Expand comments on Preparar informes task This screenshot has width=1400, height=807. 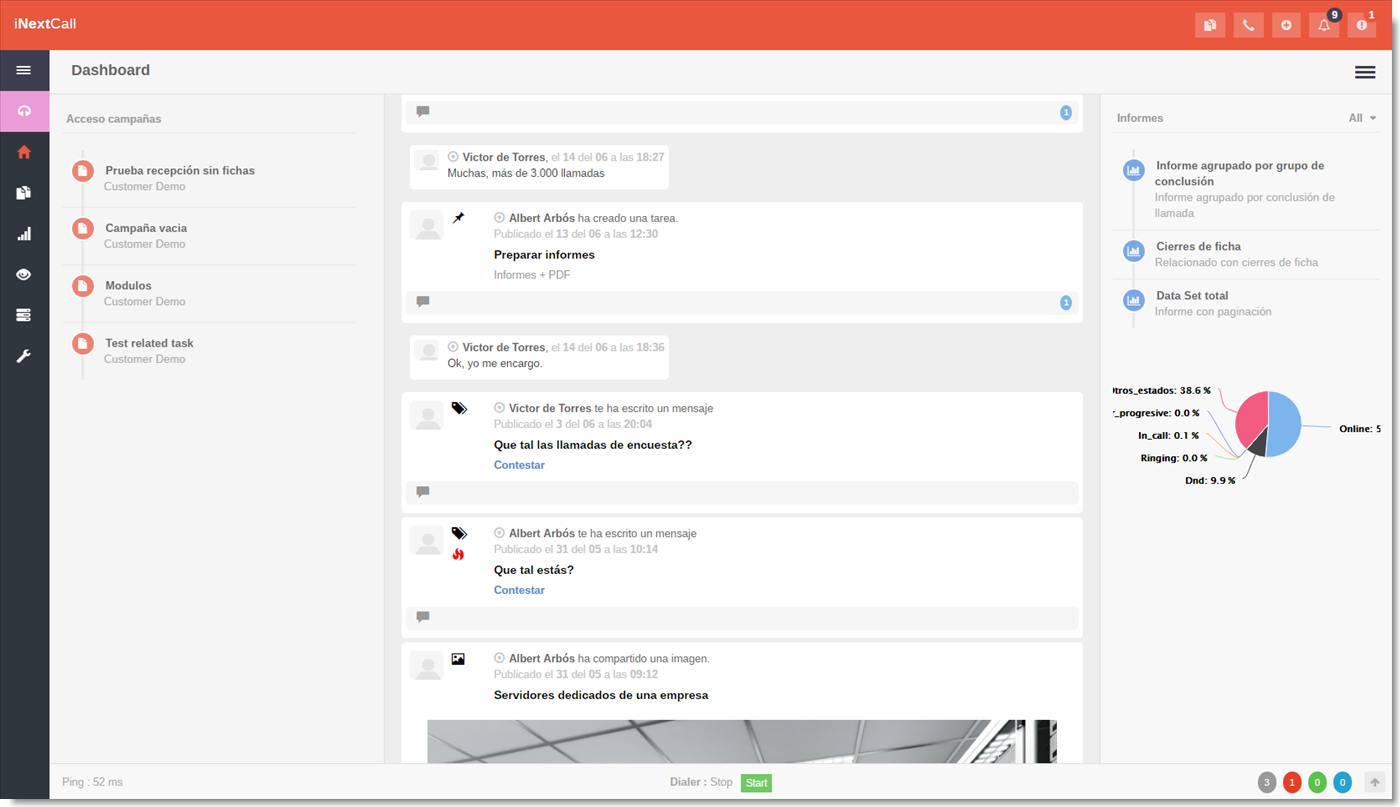[x=423, y=302]
